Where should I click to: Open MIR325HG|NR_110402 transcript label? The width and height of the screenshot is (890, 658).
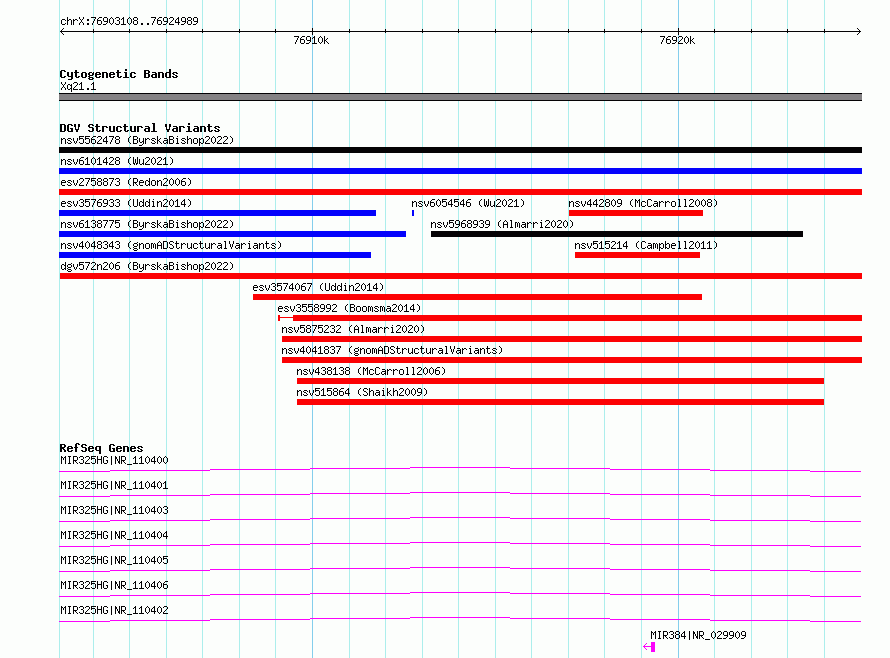[x=114, y=610]
